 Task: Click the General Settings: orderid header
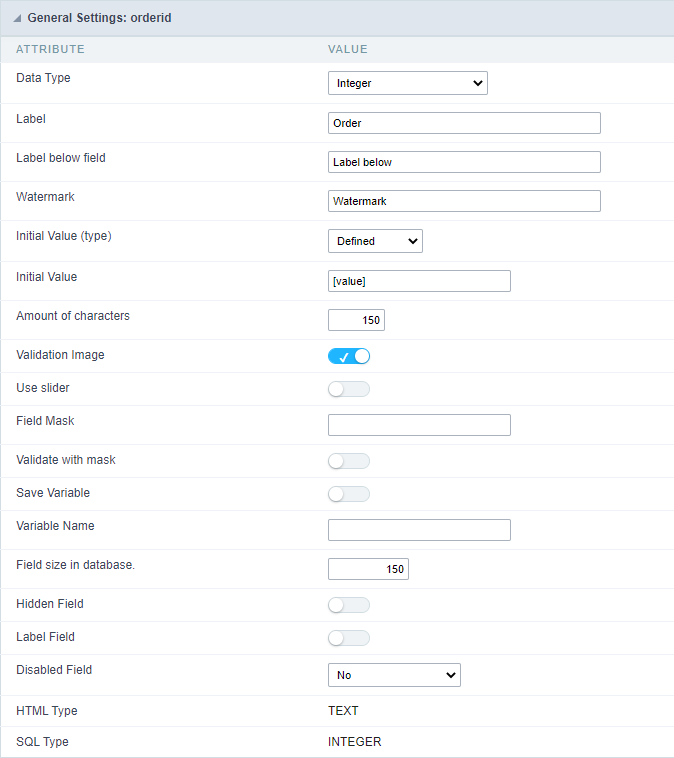(99, 19)
